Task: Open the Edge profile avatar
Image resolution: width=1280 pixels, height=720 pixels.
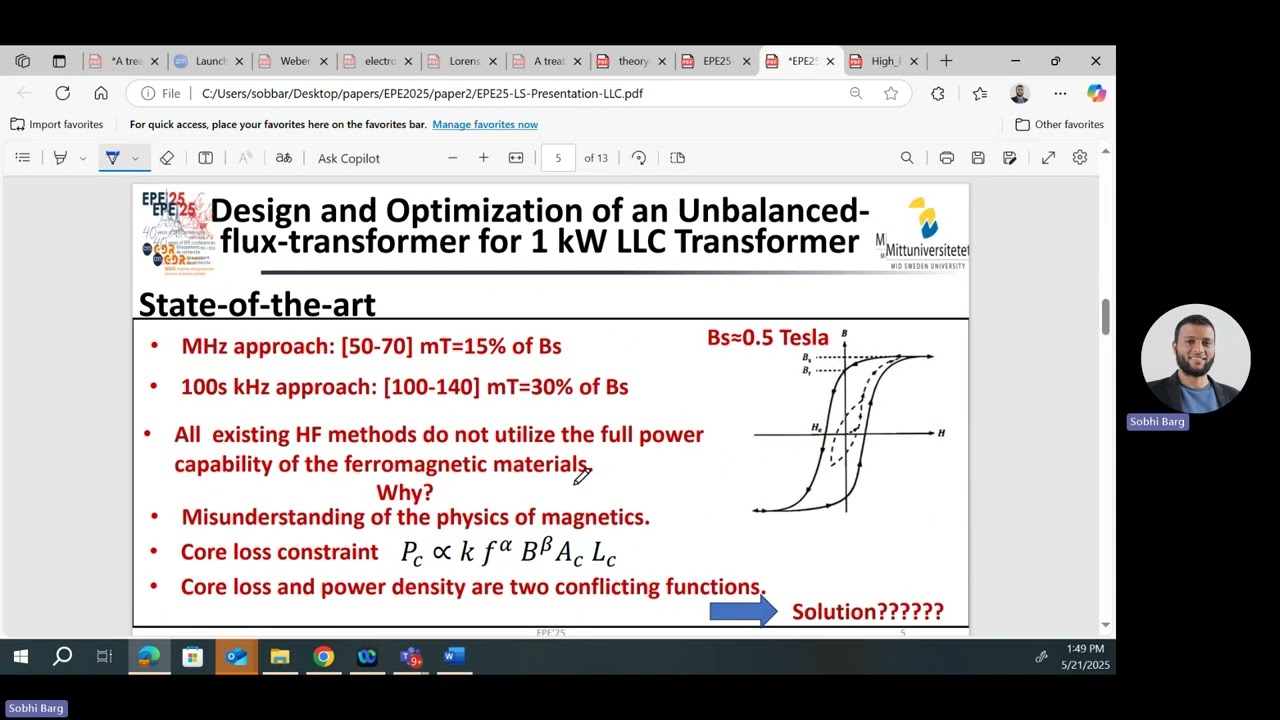Action: 1019,93
